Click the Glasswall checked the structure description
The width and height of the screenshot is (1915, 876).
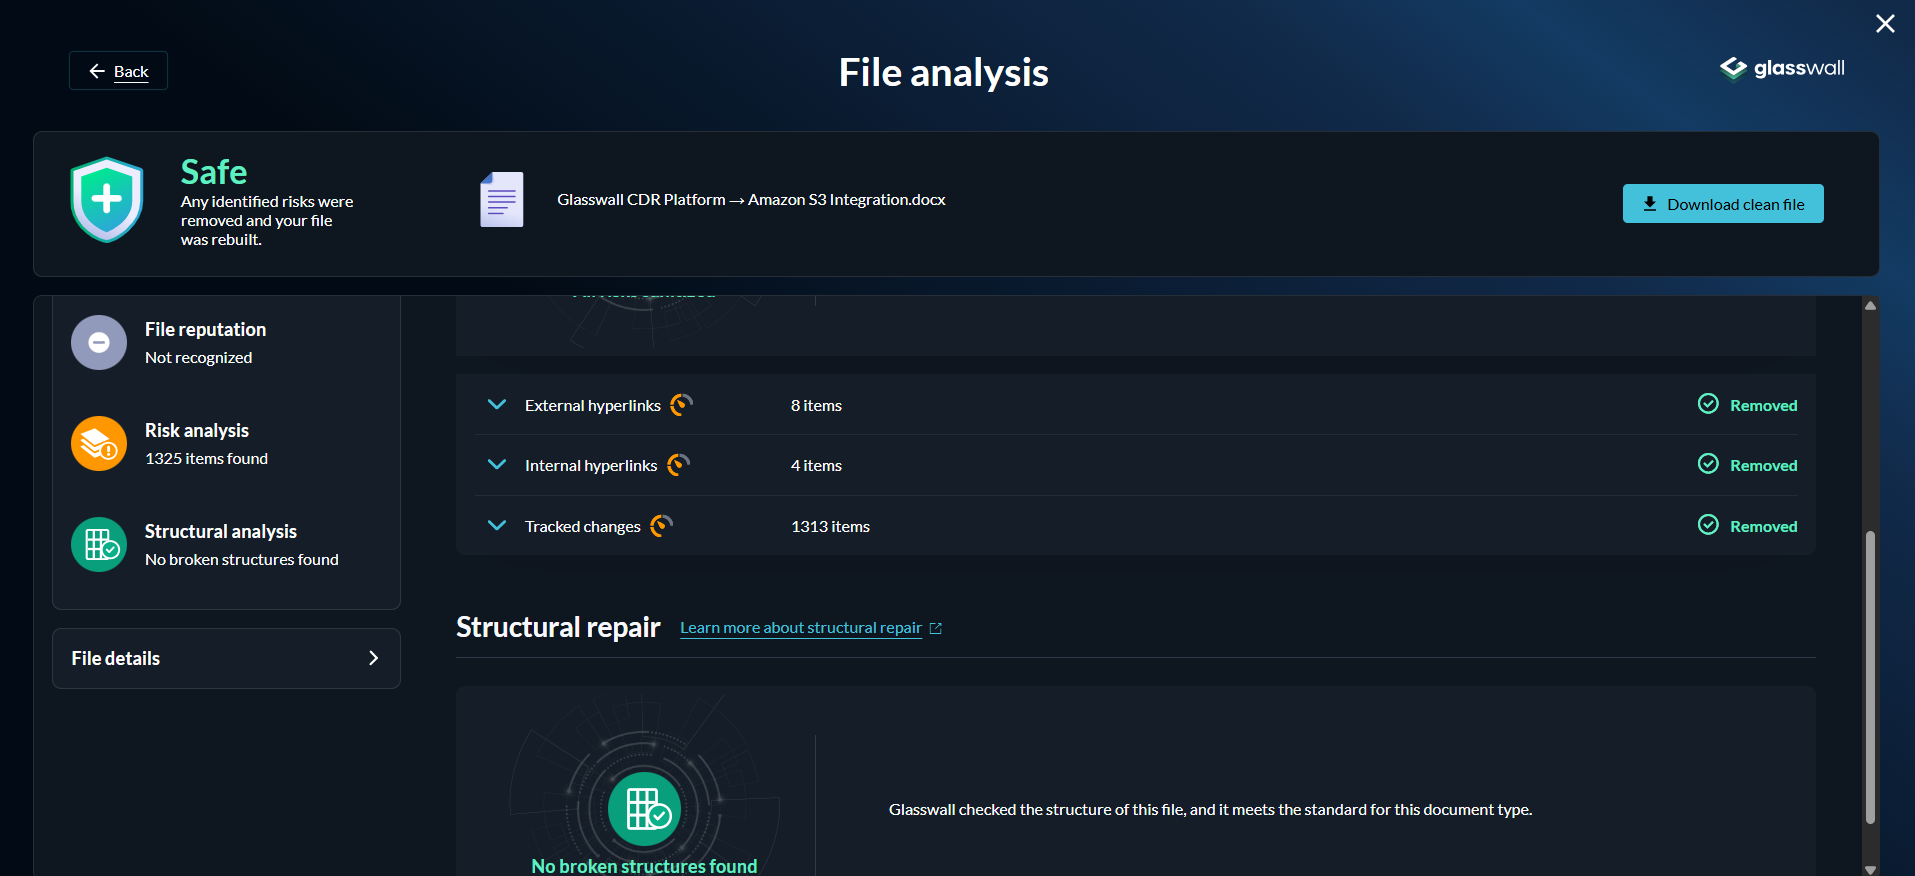[x=1210, y=809]
